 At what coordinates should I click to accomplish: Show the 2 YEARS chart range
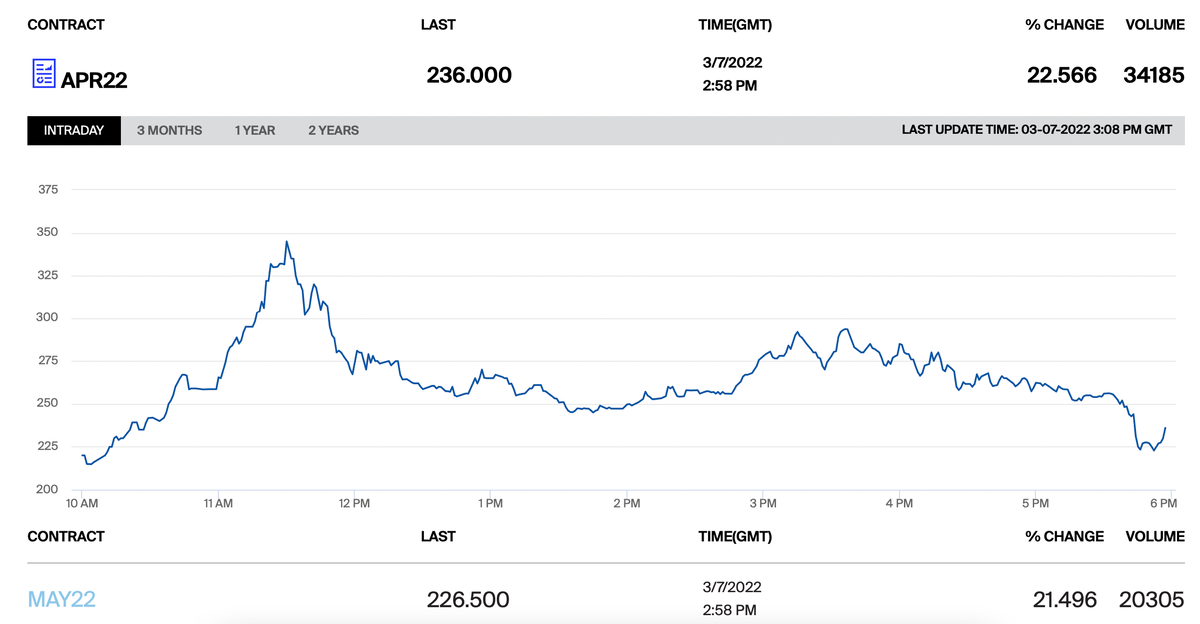(x=333, y=130)
